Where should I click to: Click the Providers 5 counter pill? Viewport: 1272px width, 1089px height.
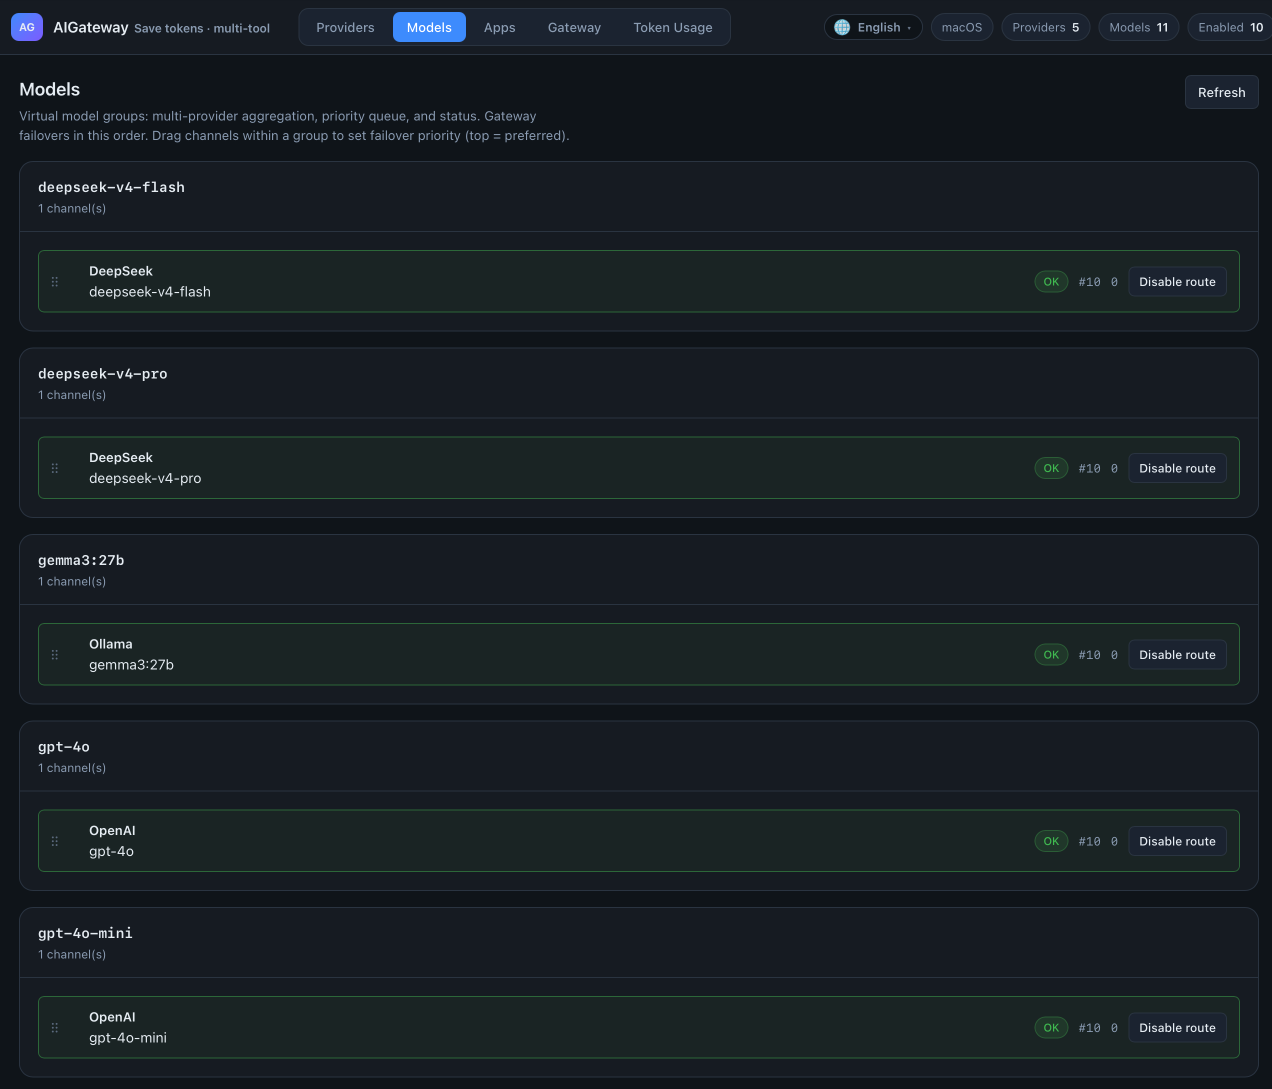tap(1045, 27)
